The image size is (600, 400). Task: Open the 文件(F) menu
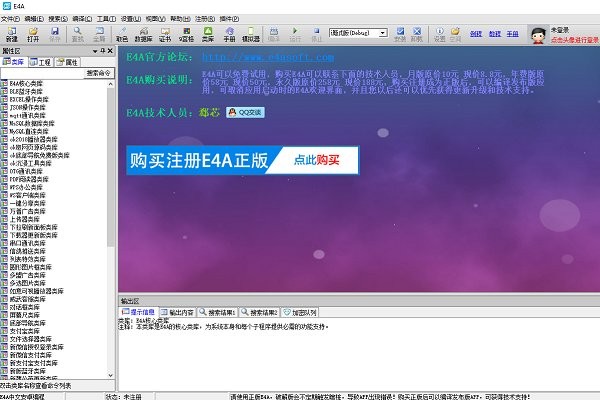(x=10, y=18)
